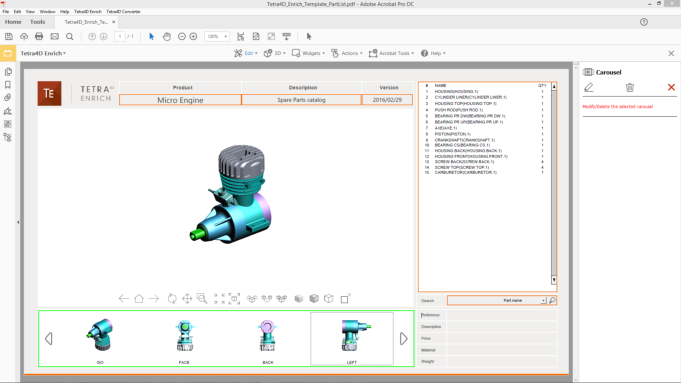Go to 3D home view
Viewport: 681px width, 383px height.
point(139,299)
